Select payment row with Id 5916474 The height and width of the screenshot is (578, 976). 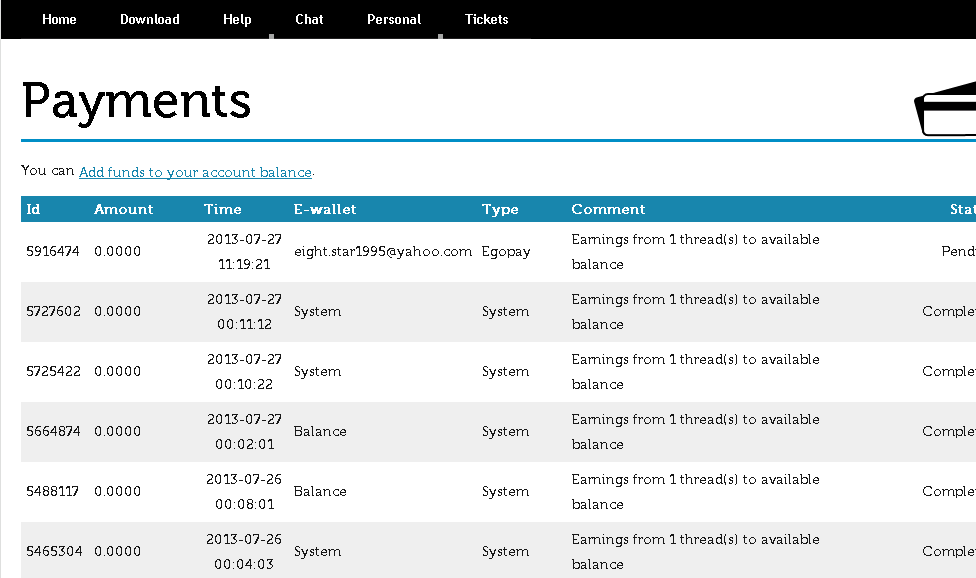pyautogui.click(x=53, y=252)
